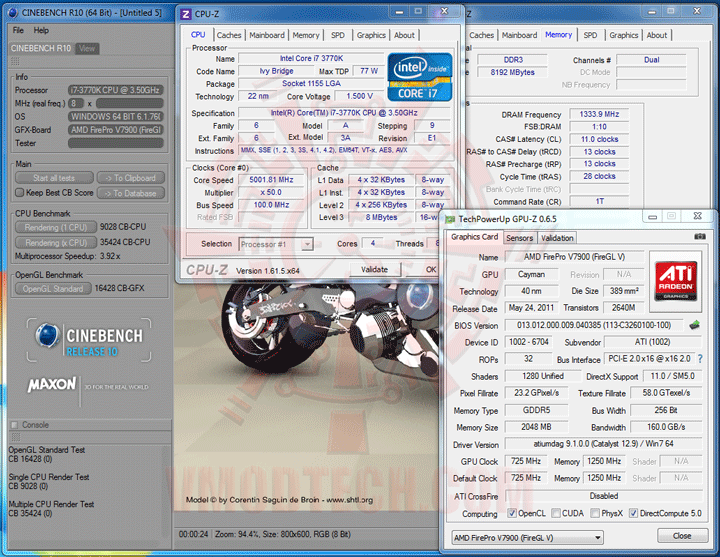Click the Intel Core i7 logo in CPU-Z
The height and width of the screenshot is (557, 720).
[420, 77]
